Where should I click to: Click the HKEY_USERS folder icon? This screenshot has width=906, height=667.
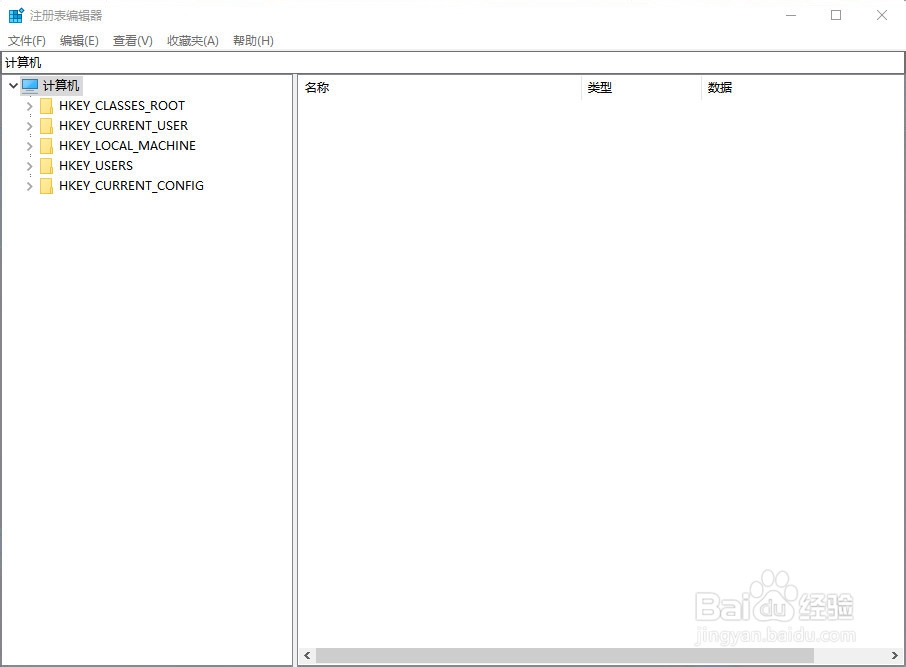pyautogui.click(x=47, y=165)
